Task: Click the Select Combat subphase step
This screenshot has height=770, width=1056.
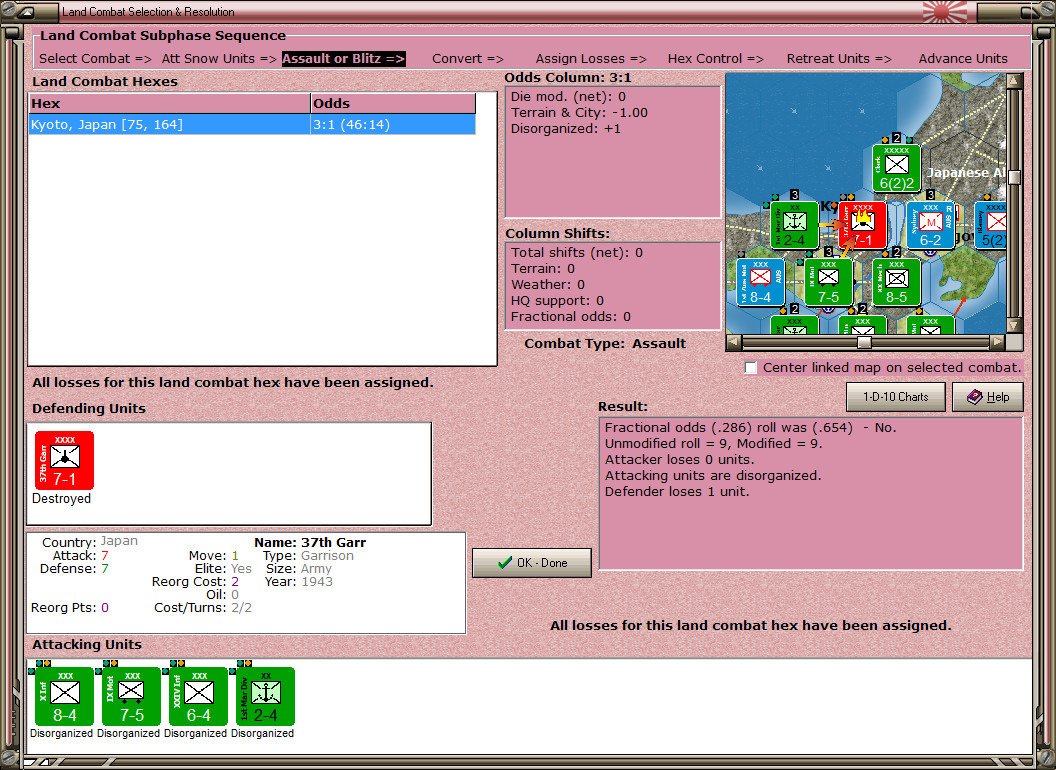Action: coord(95,59)
